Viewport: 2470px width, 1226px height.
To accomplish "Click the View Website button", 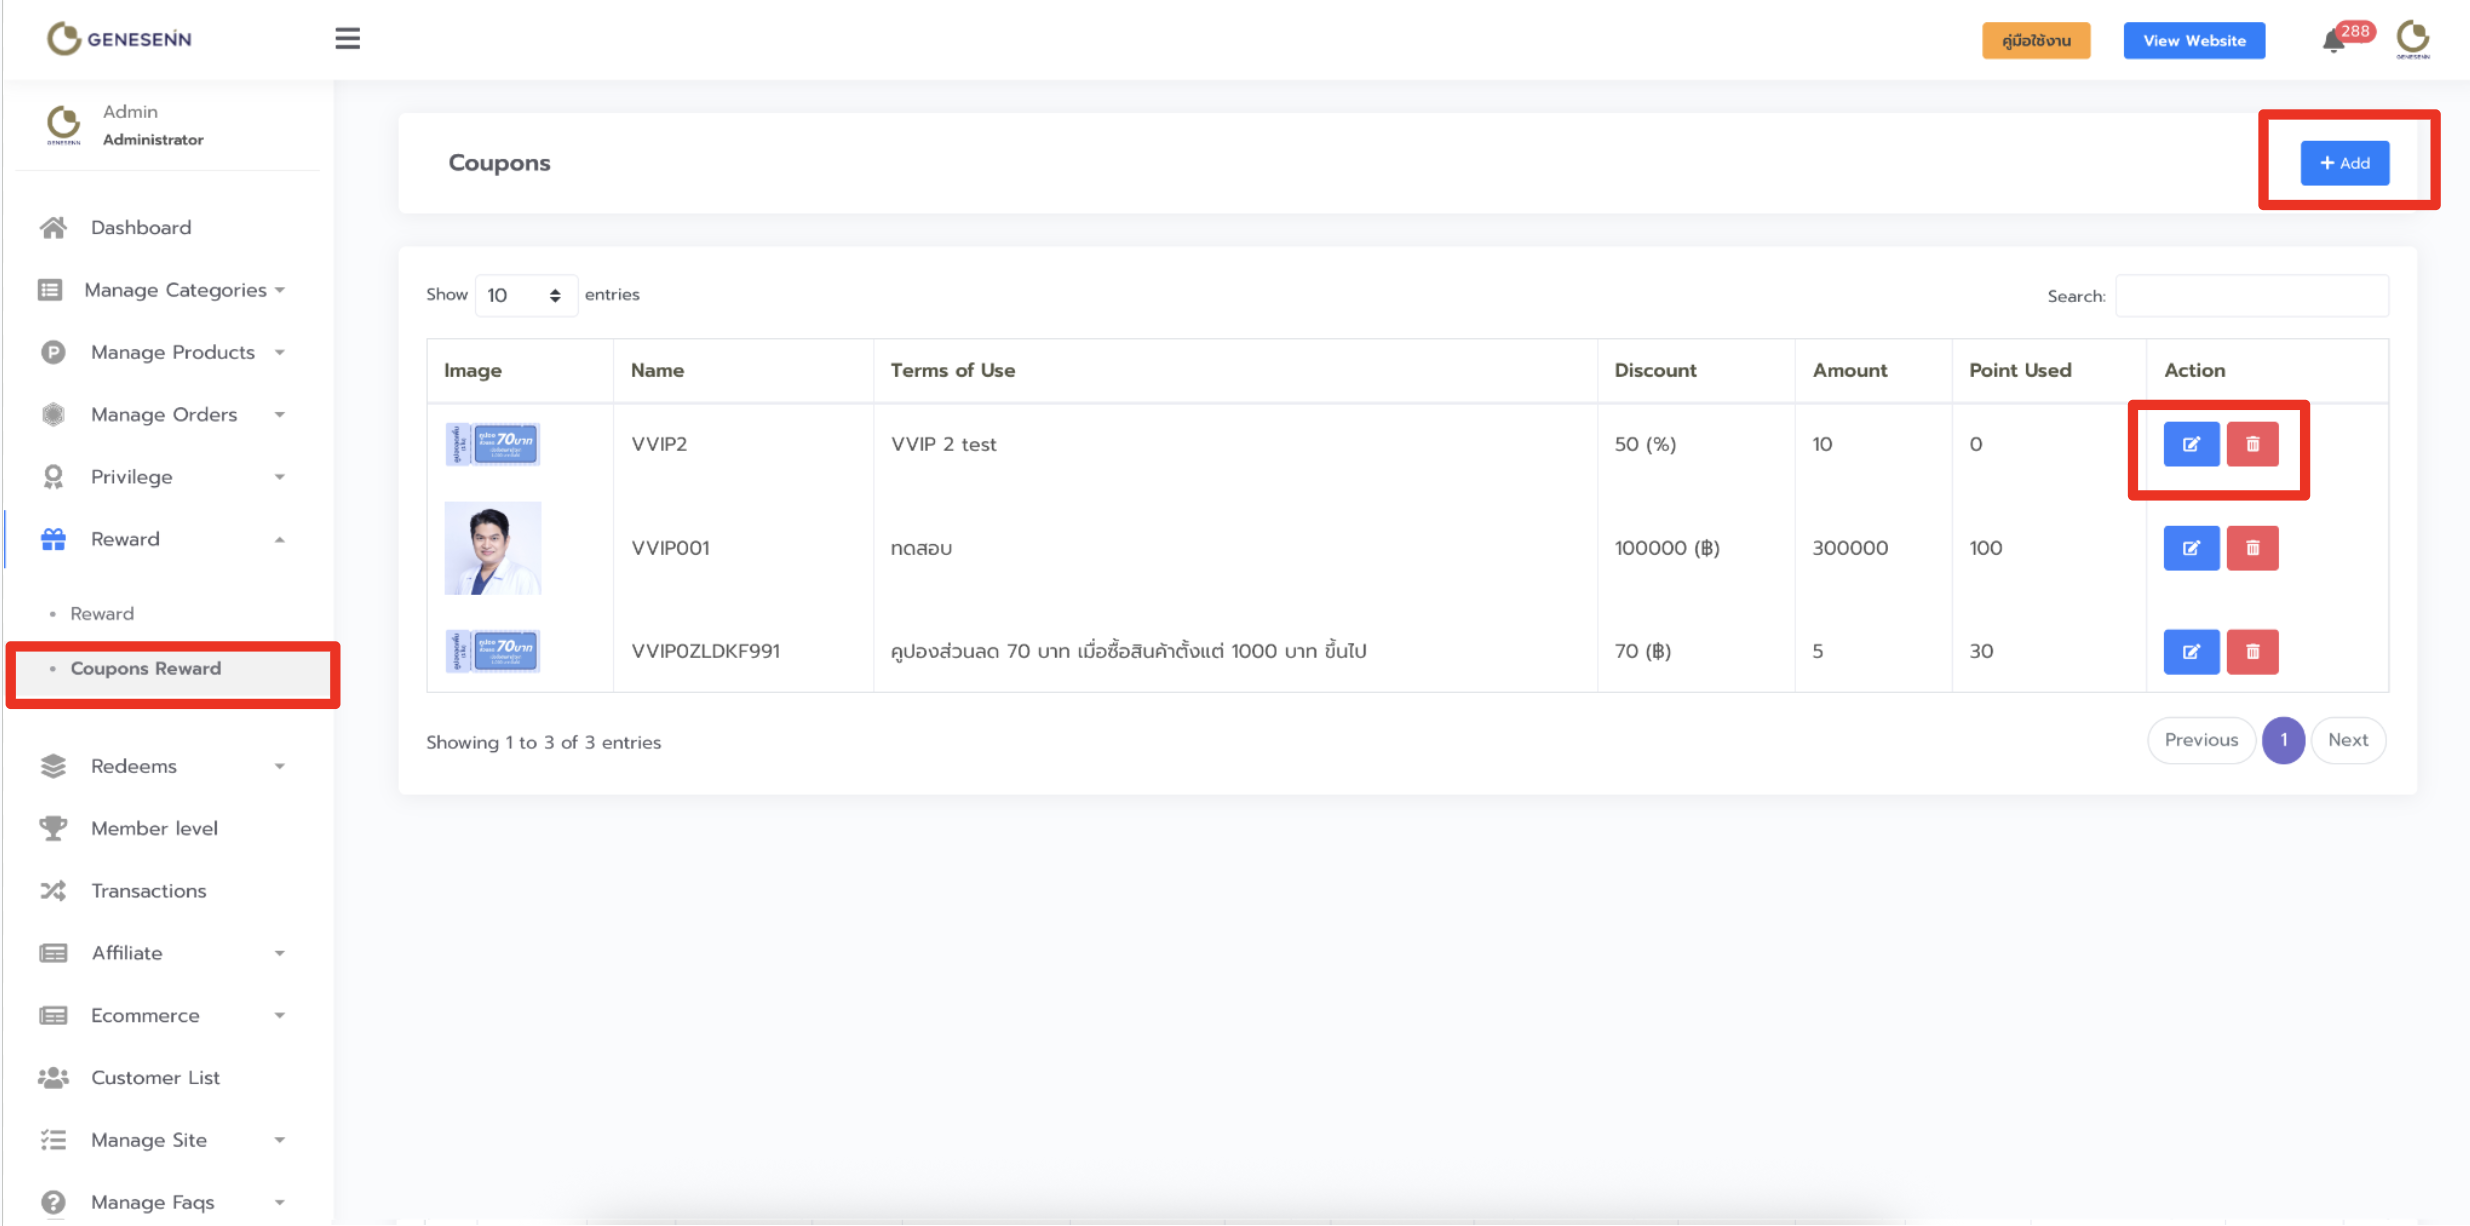I will 2194,41.
